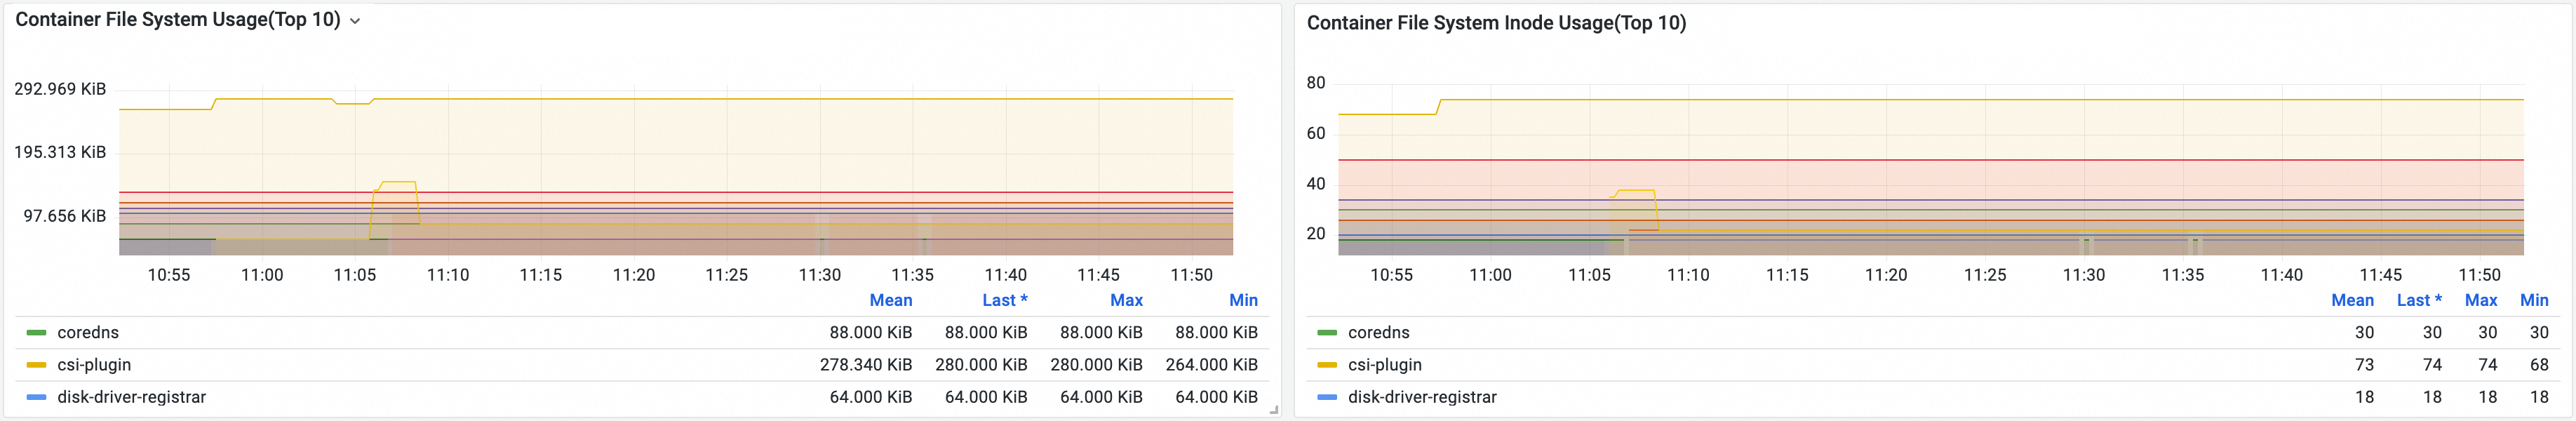Click disk-driver-registrar blue swatch in Inode Usage legend
Image resolution: width=2576 pixels, height=421 pixels.
point(1327,397)
